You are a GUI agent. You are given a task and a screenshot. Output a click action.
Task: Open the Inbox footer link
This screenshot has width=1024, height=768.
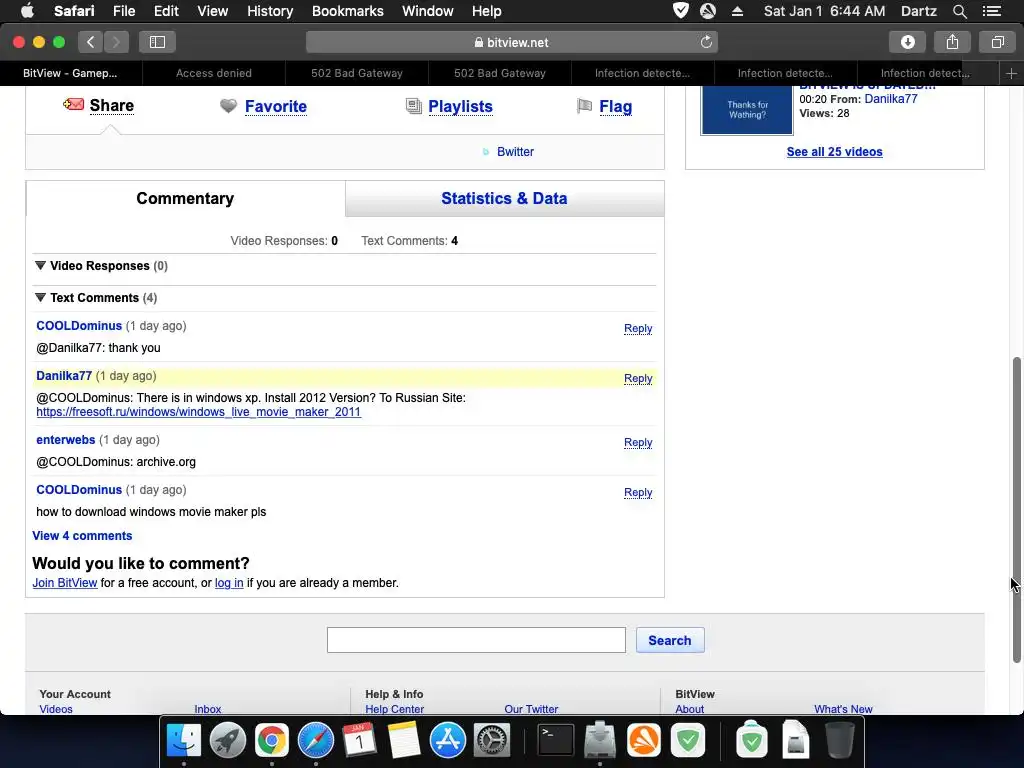click(x=208, y=709)
